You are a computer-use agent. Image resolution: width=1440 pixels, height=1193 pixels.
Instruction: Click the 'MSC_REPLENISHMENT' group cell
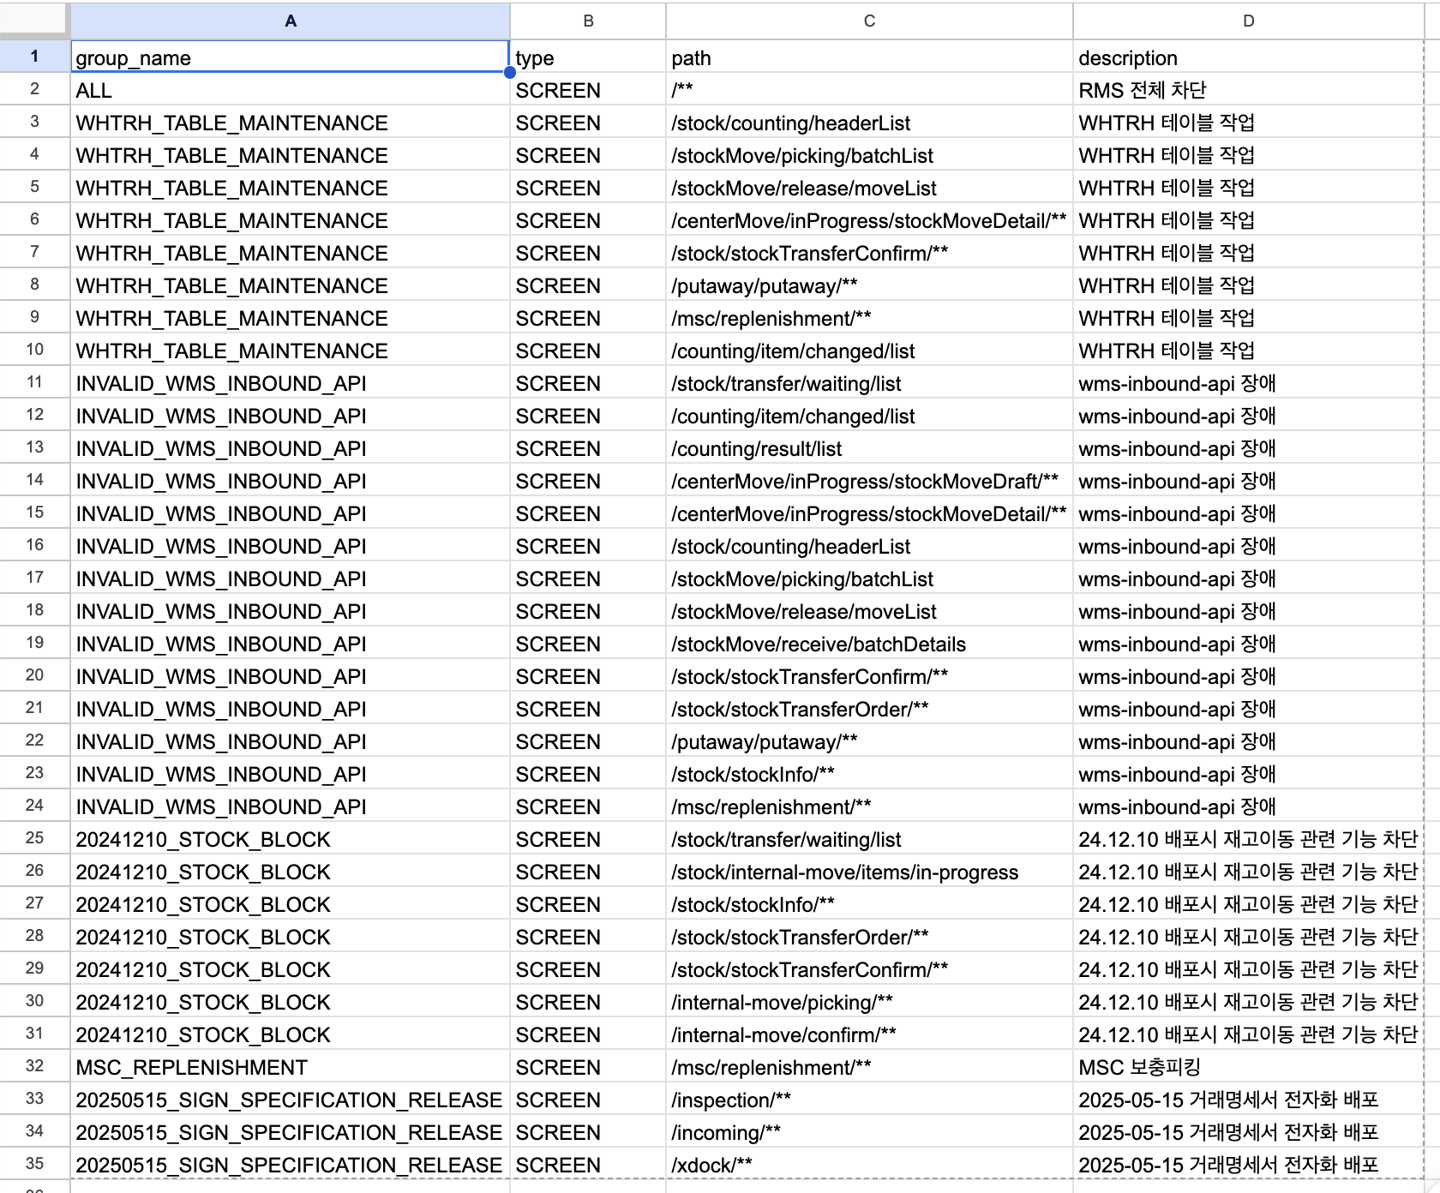tap(290, 1068)
